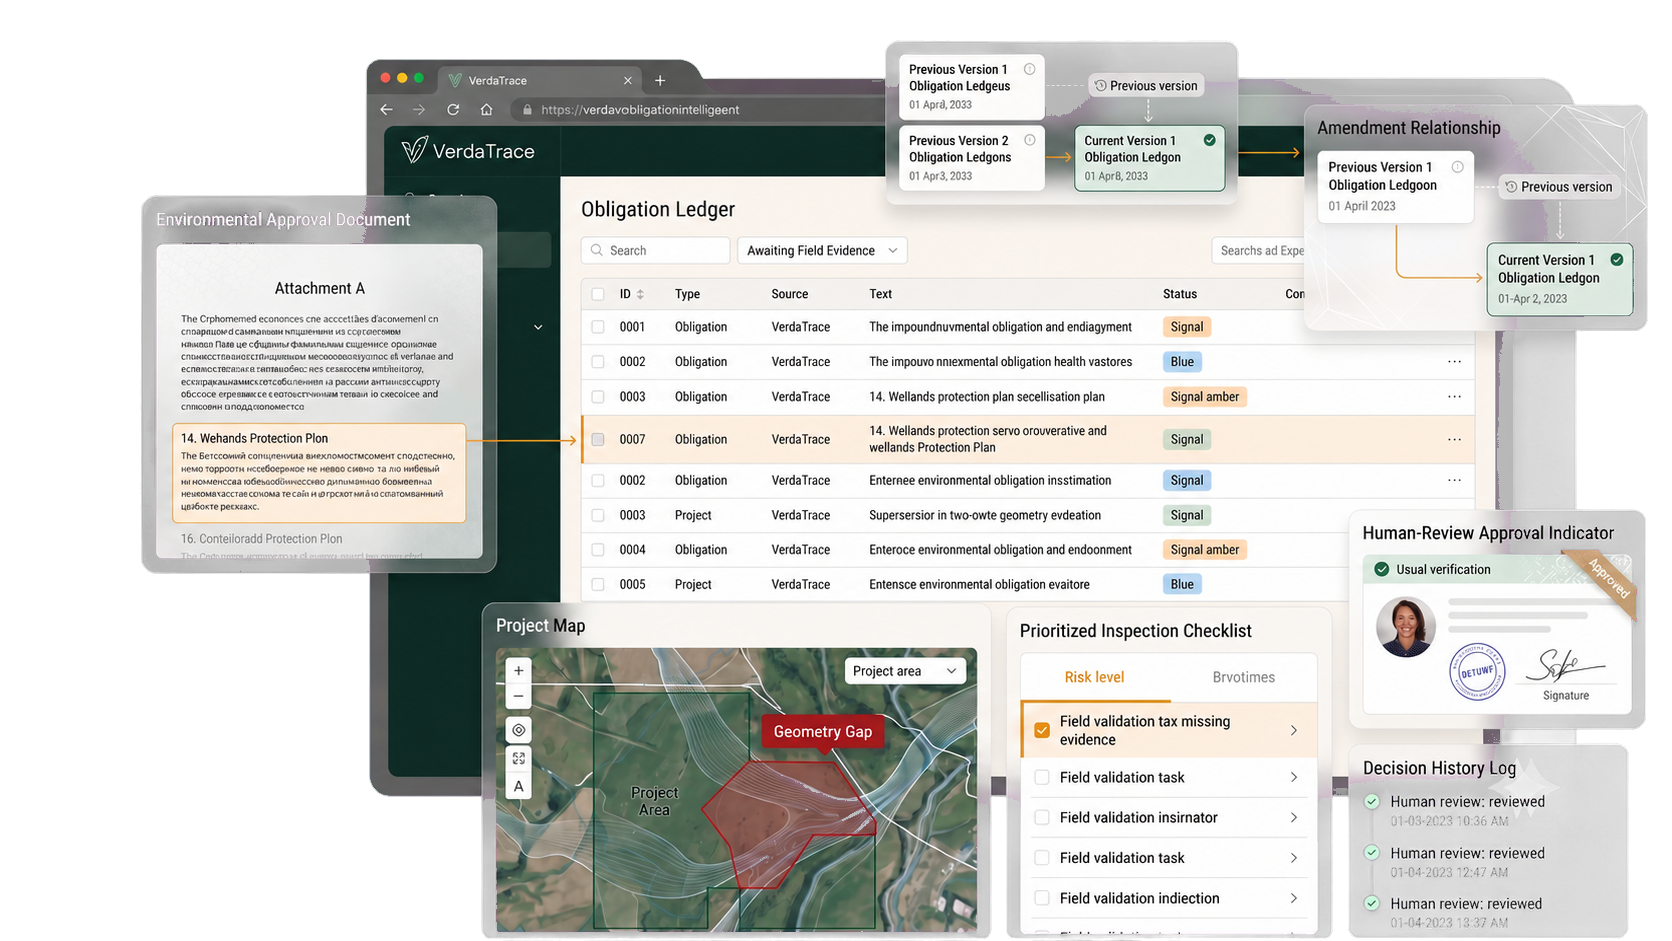The width and height of the screenshot is (1672, 941).
Task: Click the map locate target icon
Action: tap(518, 730)
